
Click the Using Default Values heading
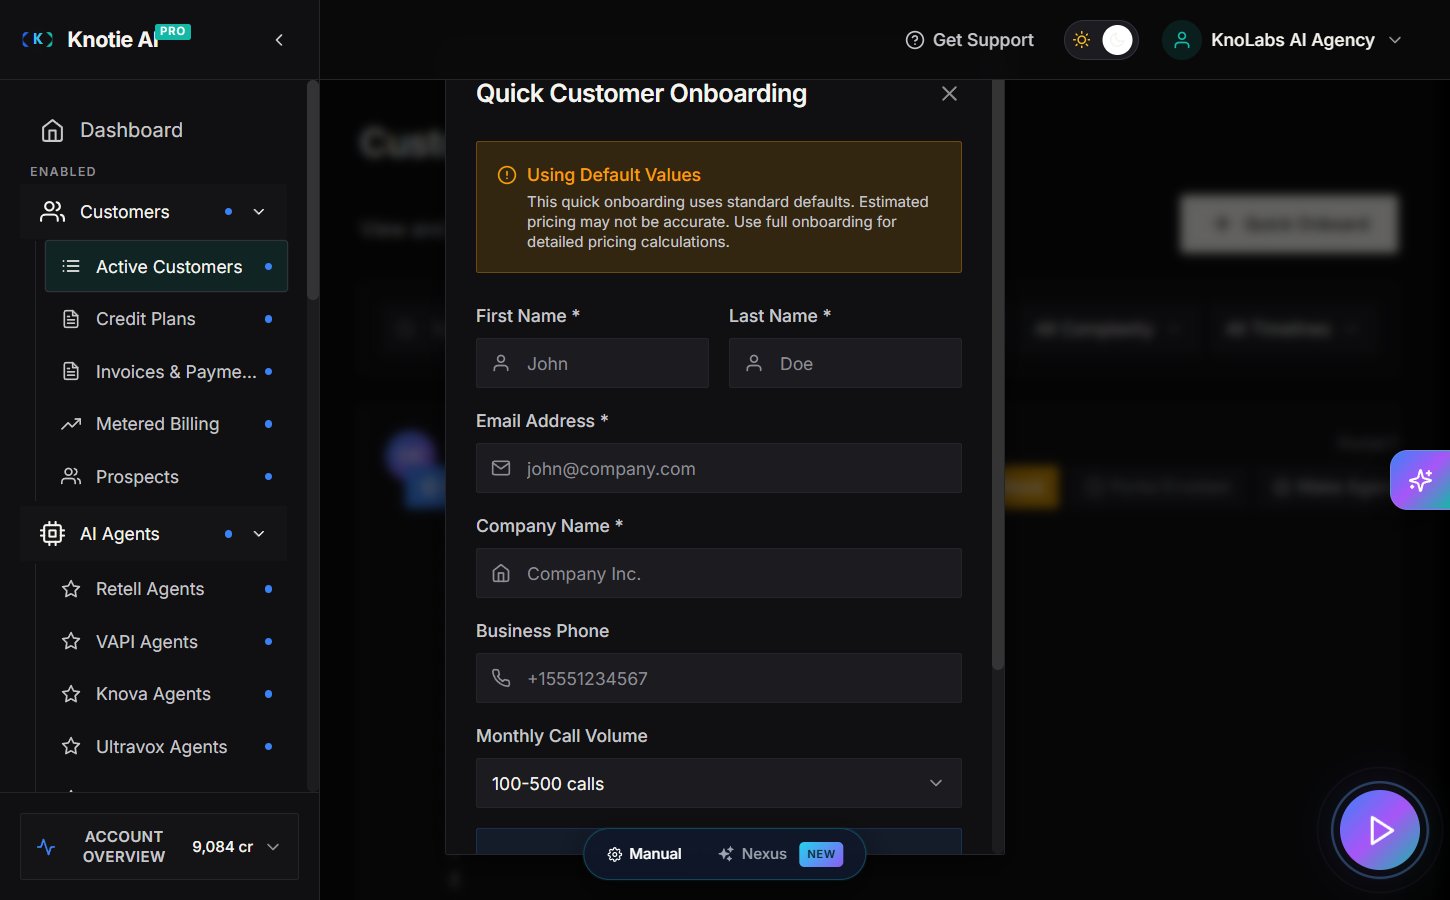tap(614, 175)
